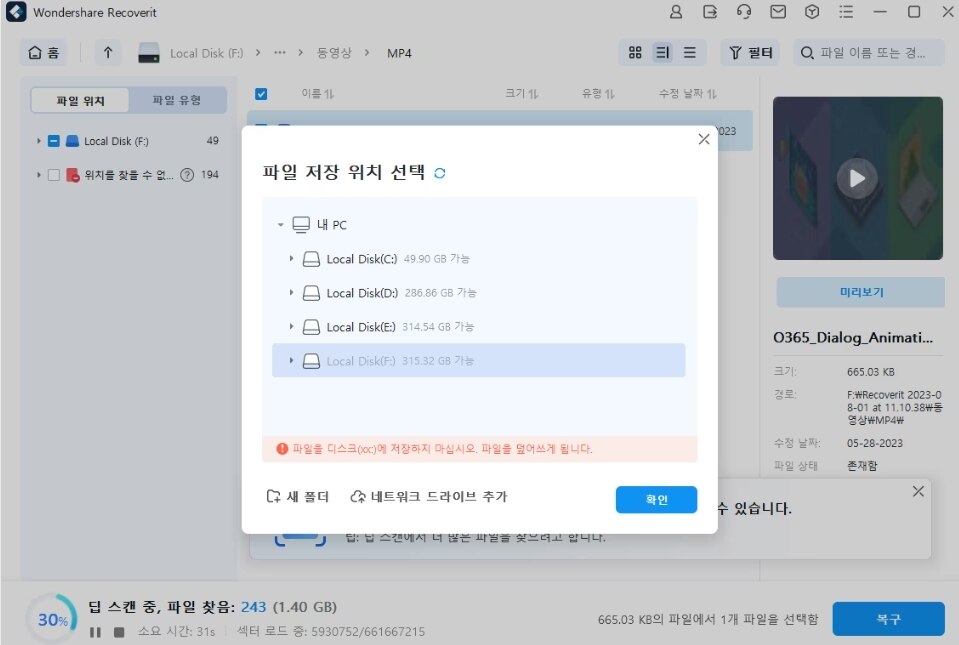Pause the deep scan
Screen dimensions: 959x645
pyautogui.click(x=95, y=632)
